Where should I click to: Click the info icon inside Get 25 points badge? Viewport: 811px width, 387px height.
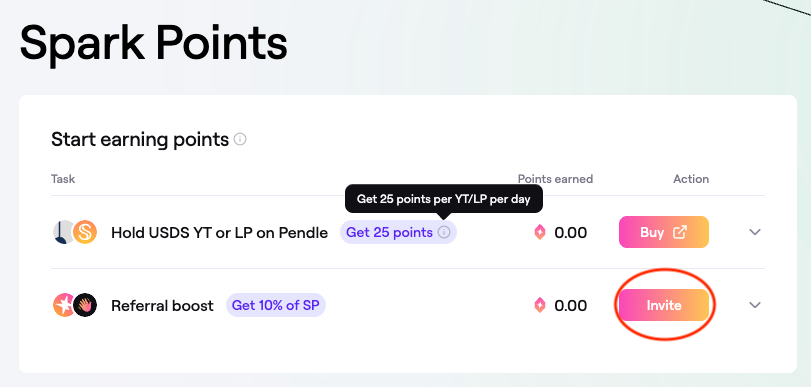tap(444, 233)
